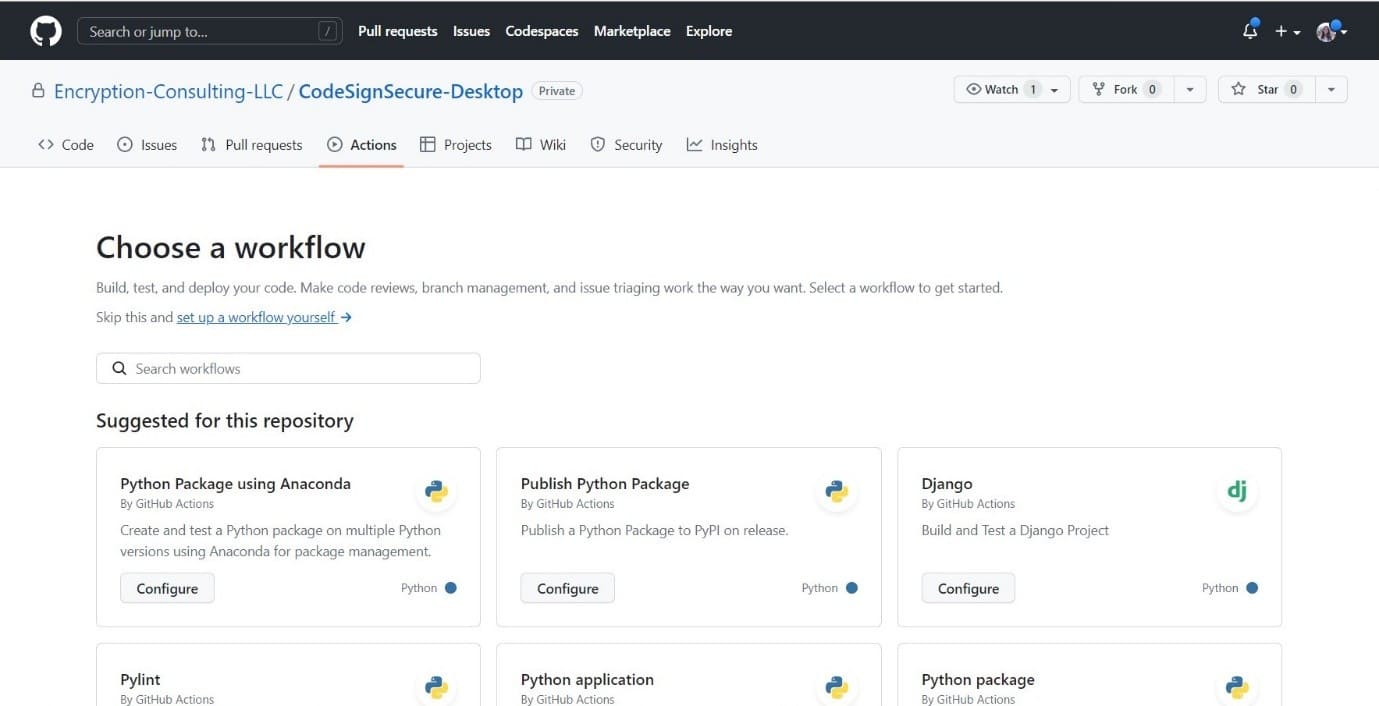Open the Encryption-Consulting-LLC organization link
Viewport: 1379px width, 706px height.
[x=168, y=91]
